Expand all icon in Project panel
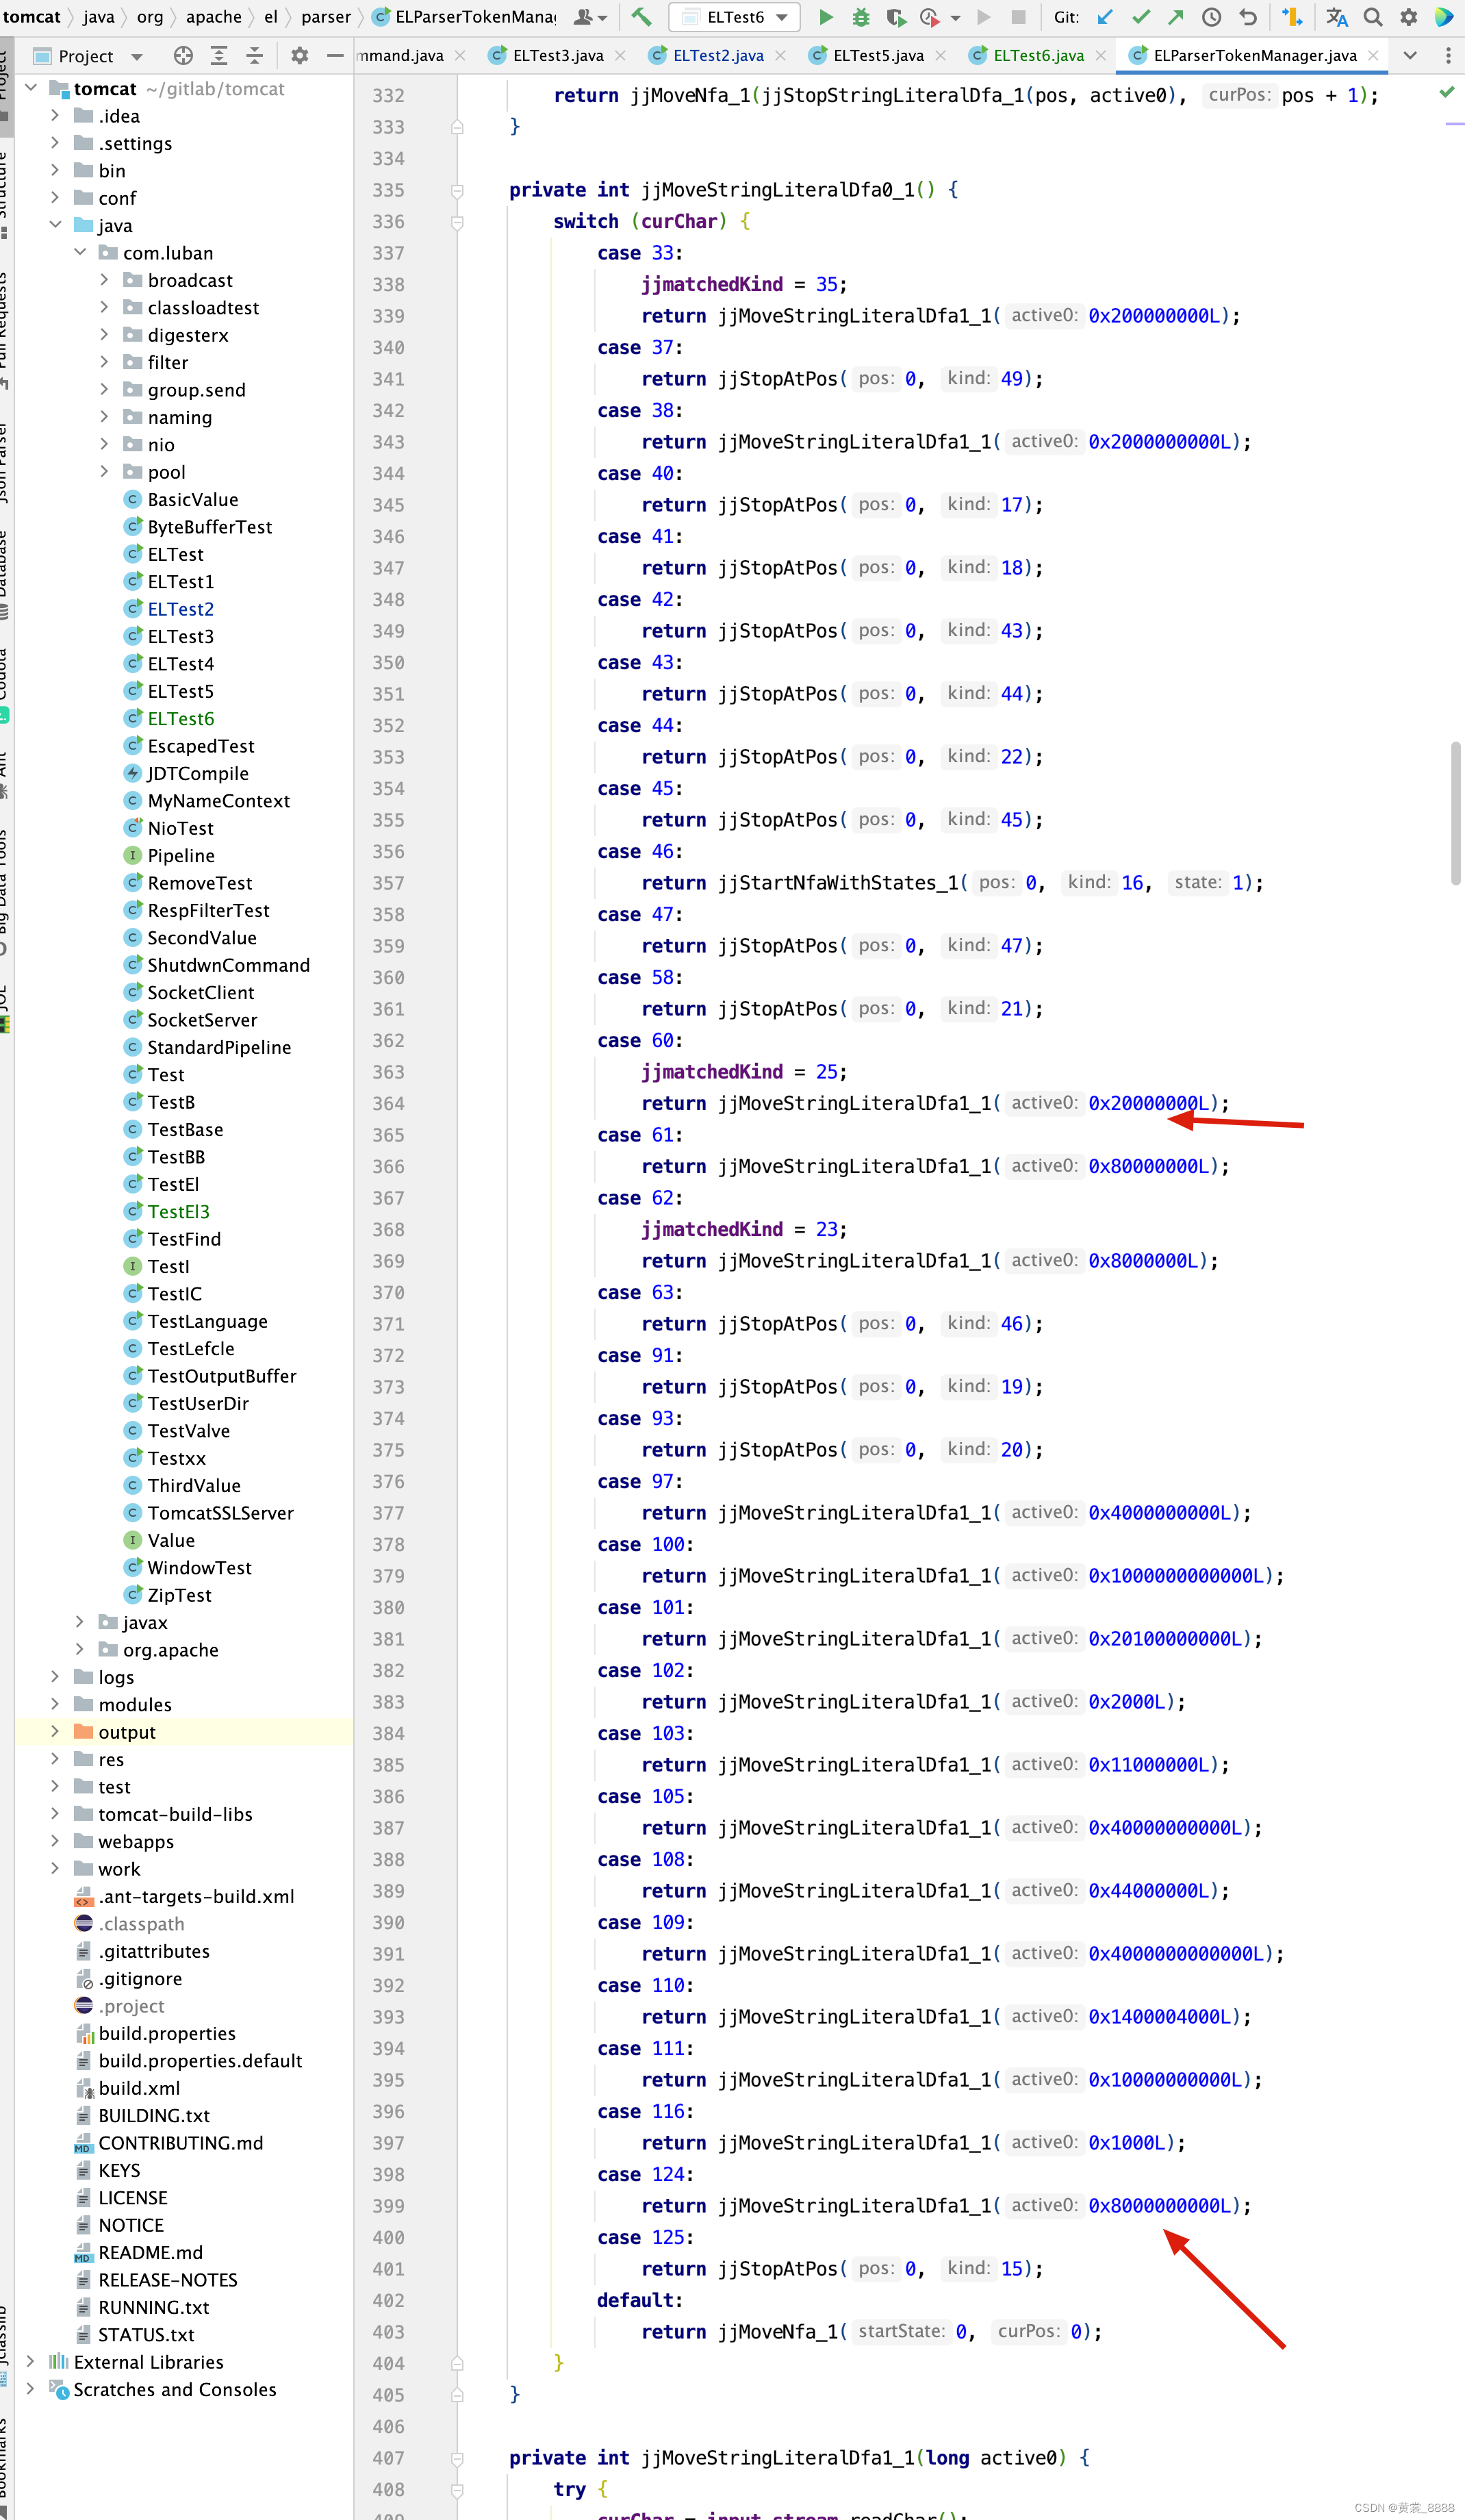 (219, 56)
